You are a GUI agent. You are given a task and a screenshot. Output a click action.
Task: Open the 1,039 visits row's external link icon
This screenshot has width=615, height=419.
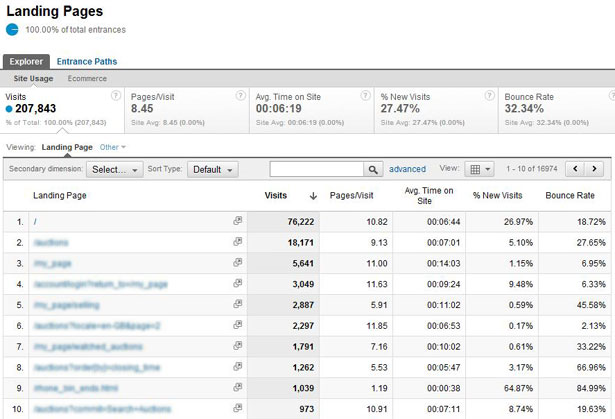pyautogui.click(x=237, y=387)
